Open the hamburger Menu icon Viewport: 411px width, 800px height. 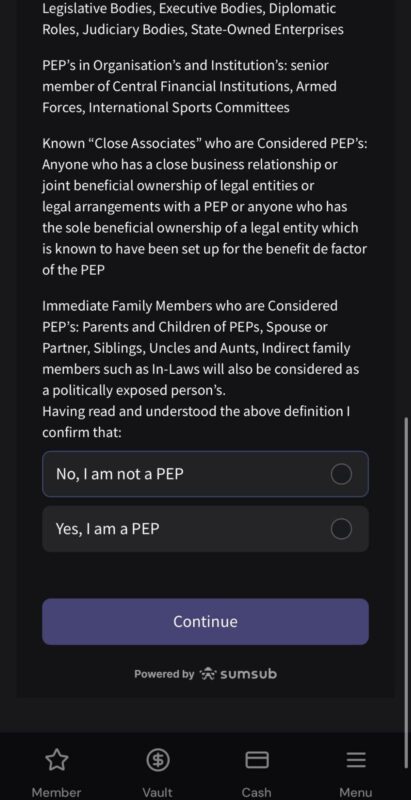click(x=356, y=760)
